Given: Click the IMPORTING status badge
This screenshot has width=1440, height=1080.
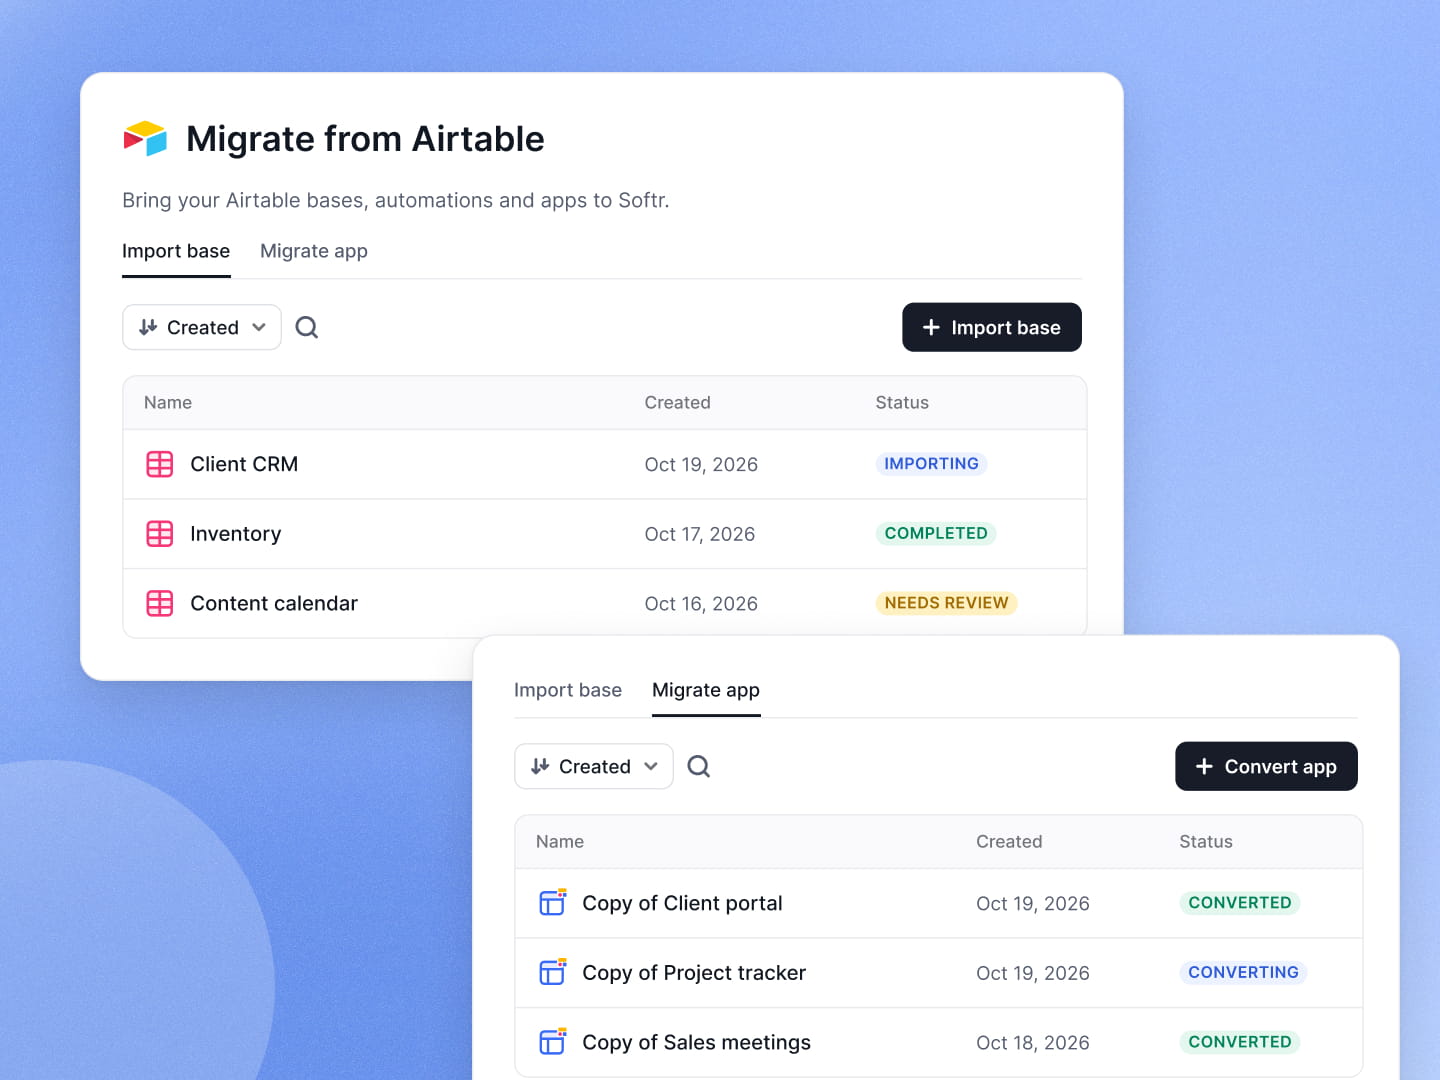Looking at the screenshot, I should tap(931, 464).
